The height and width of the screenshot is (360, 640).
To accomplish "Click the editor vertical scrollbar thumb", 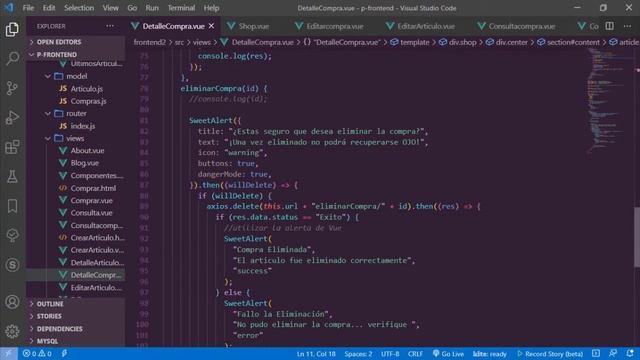I will pyautogui.click(x=637, y=237).
